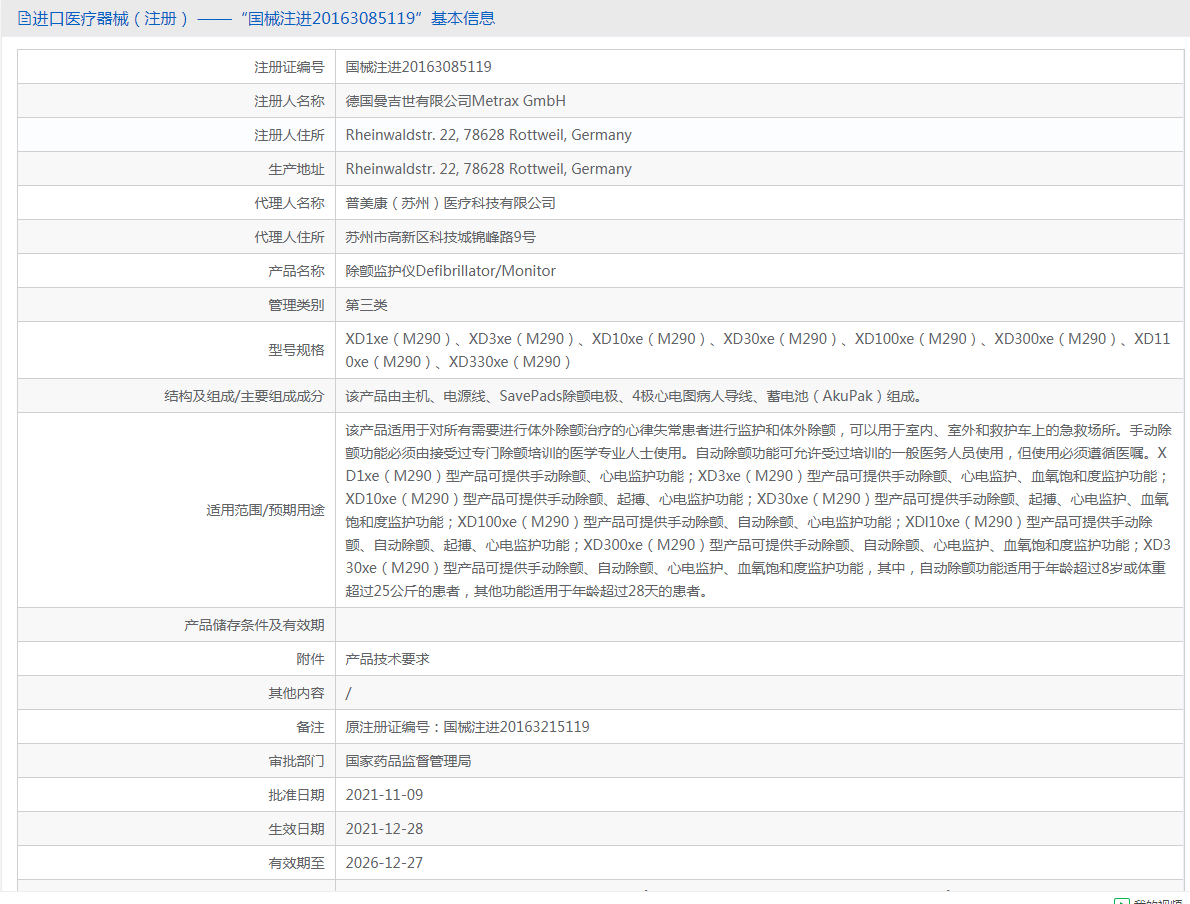This screenshot has height=904, width=1190.
Task: Click the 批准日期 label
Action: [296, 795]
